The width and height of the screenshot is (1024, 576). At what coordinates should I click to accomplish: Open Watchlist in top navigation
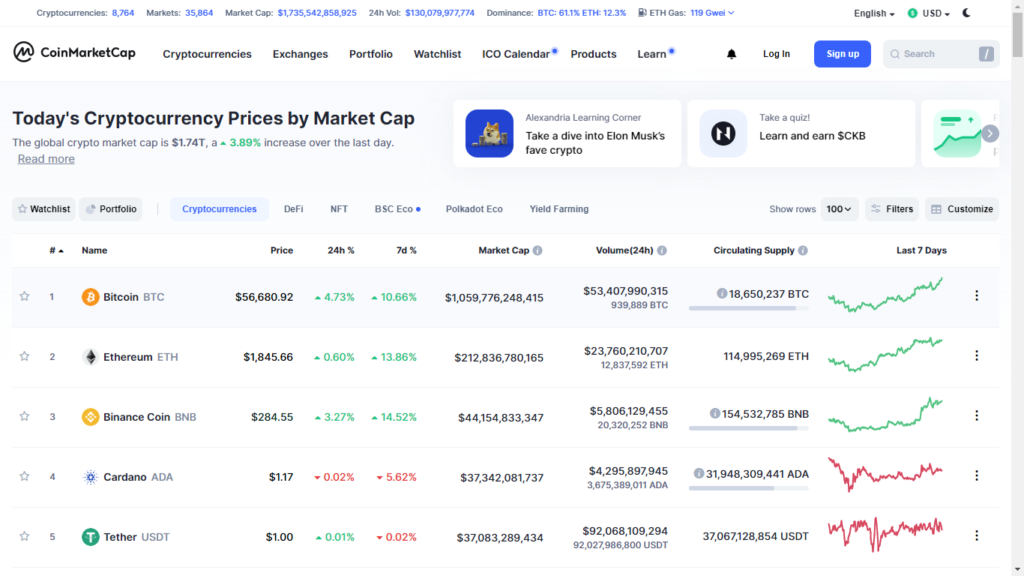pos(438,54)
